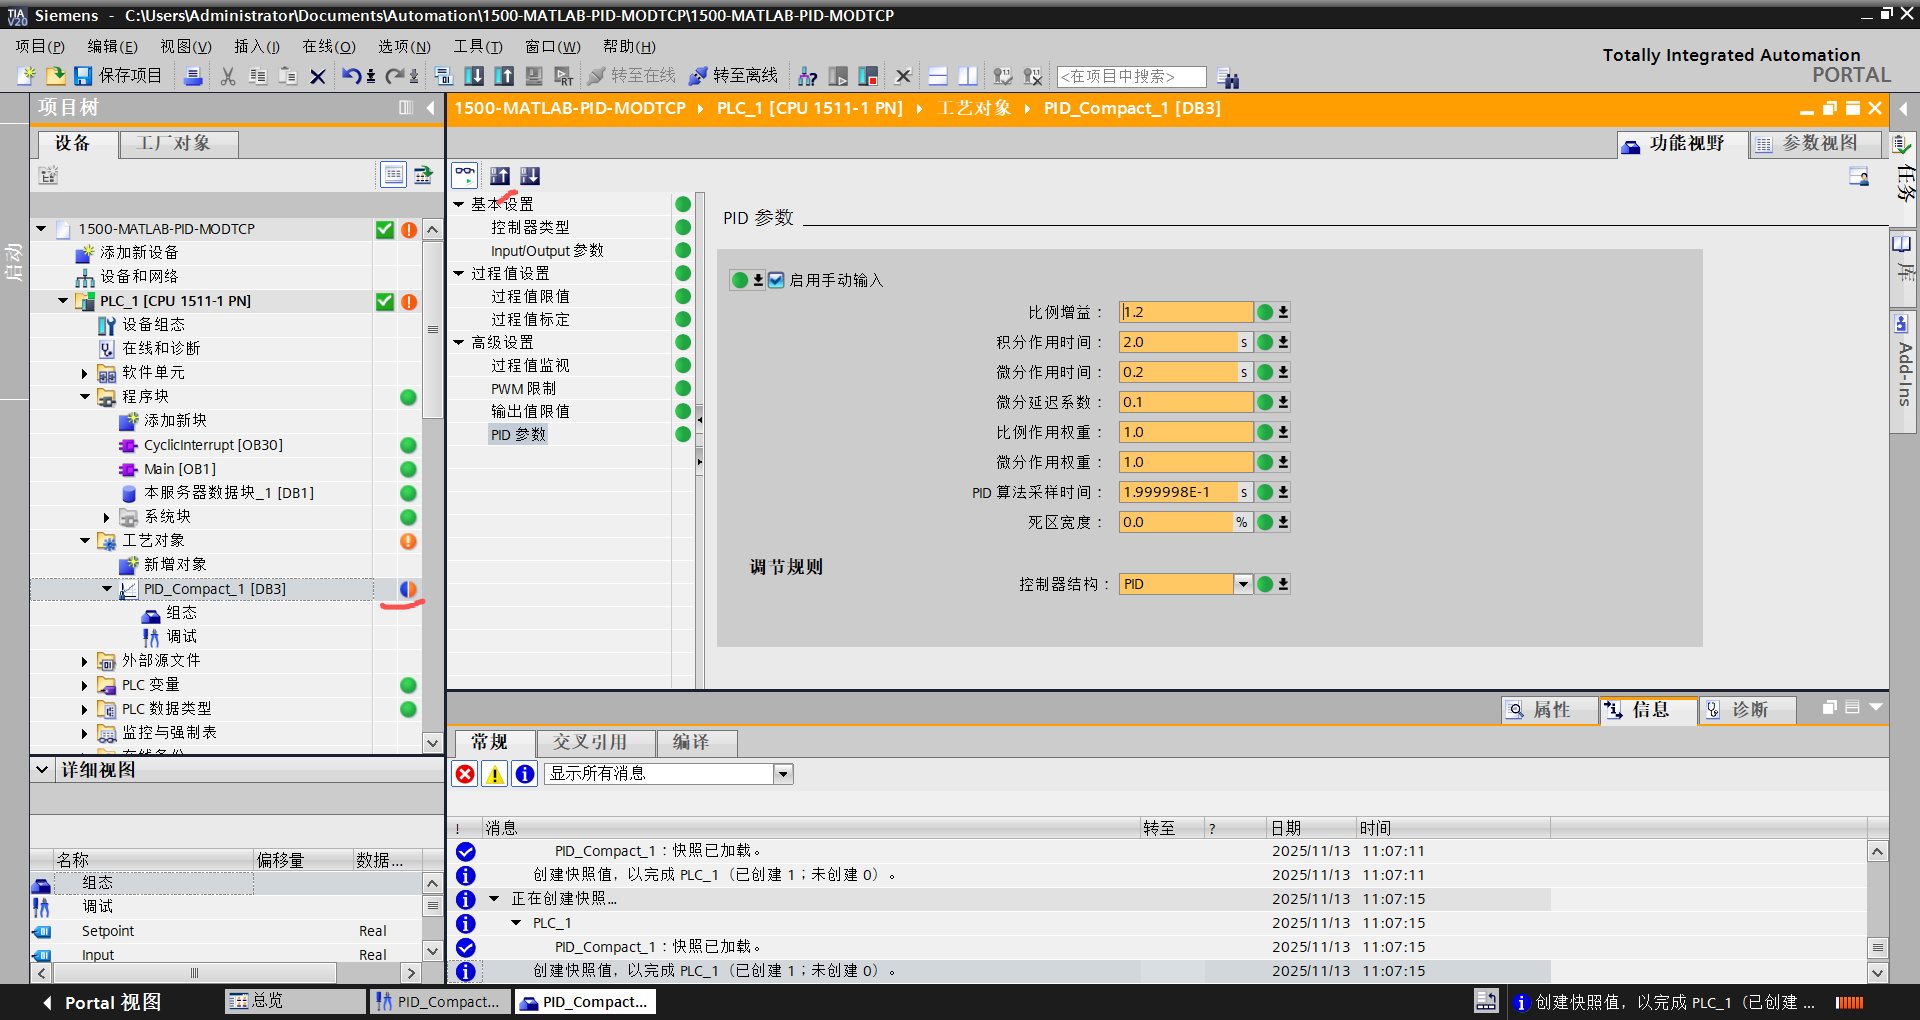Open Main [OB1] block in tree
The height and width of the screenshot is (1020, 1920).
[x=179, y=469]
